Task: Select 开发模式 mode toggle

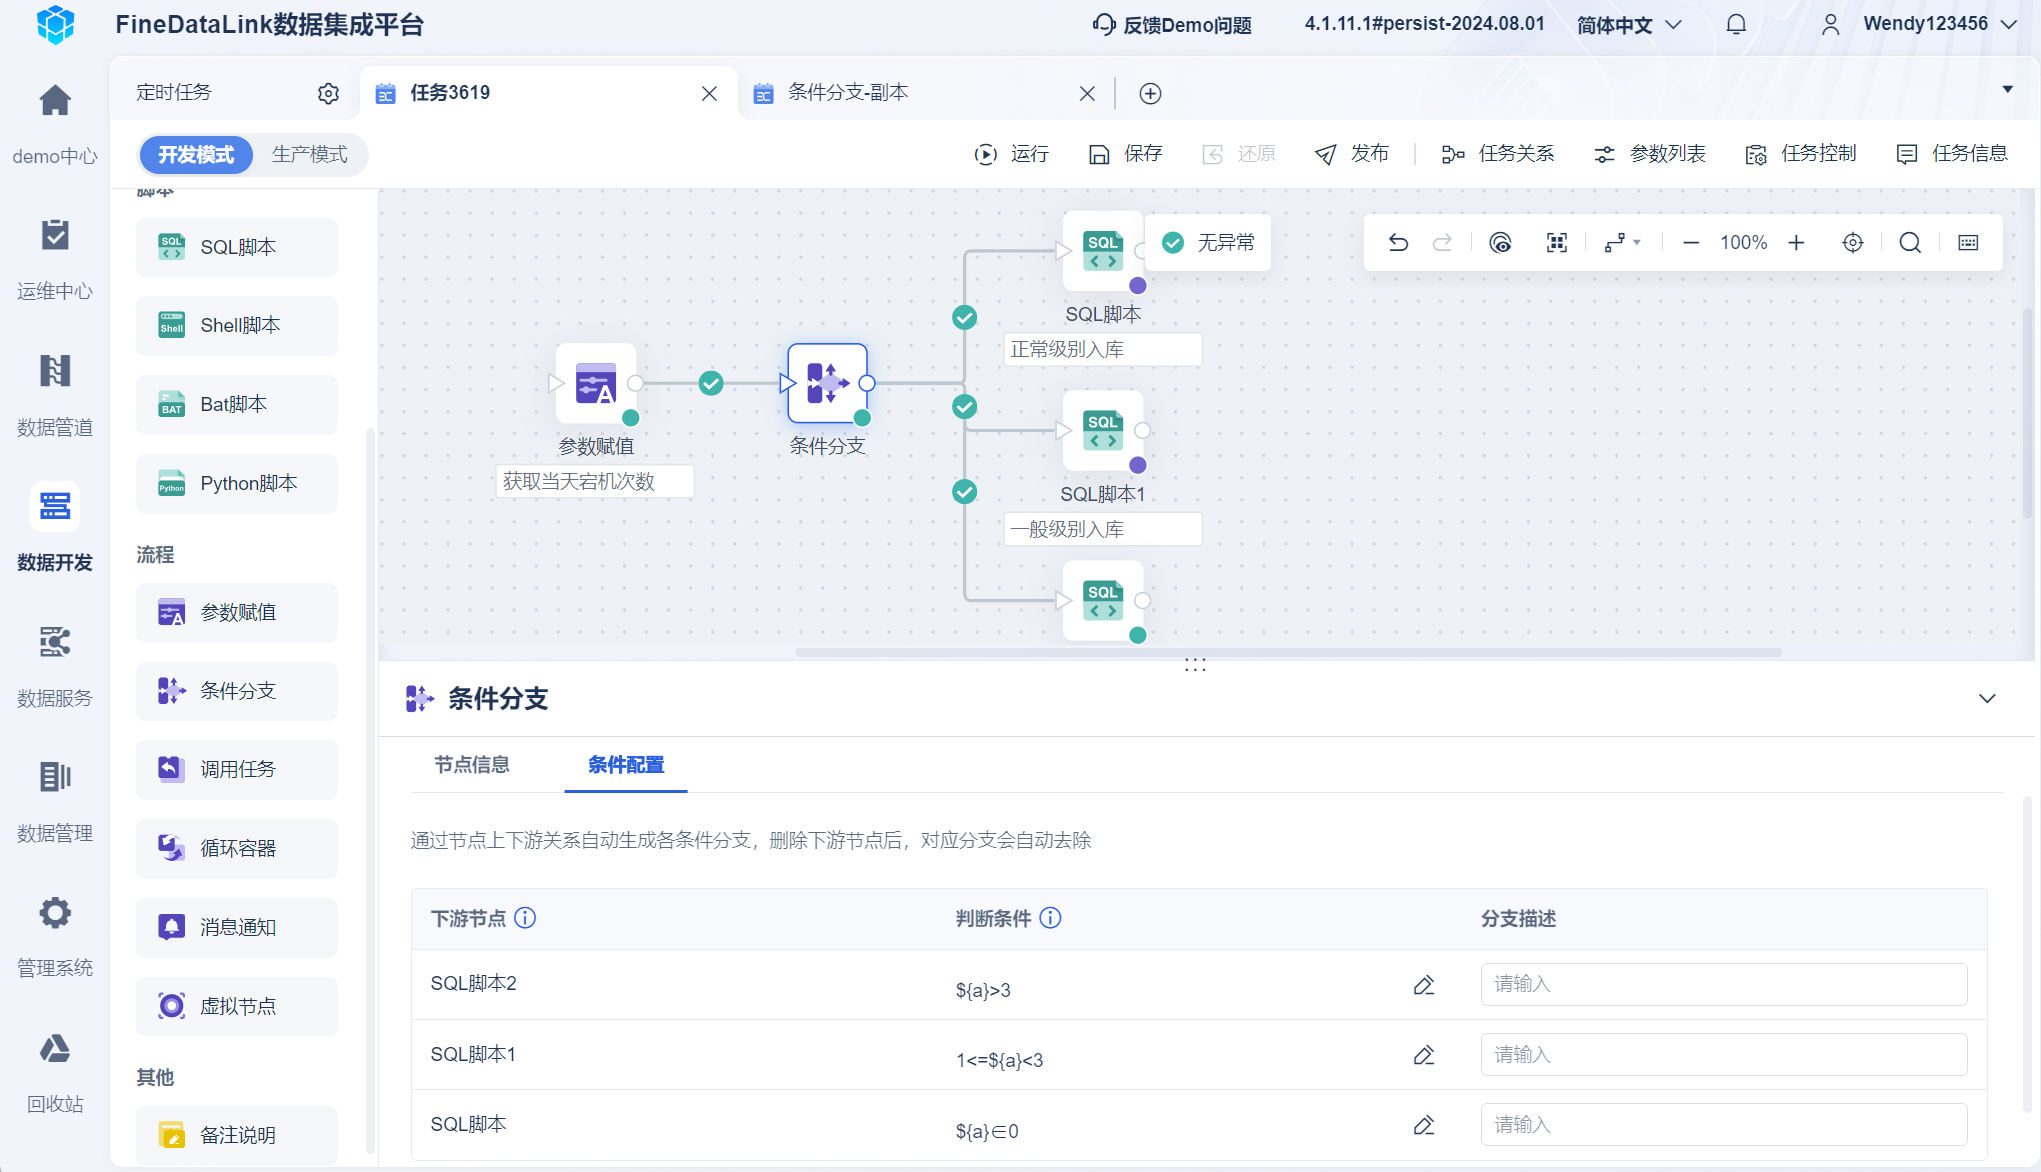Action: (x=196, y=155)
